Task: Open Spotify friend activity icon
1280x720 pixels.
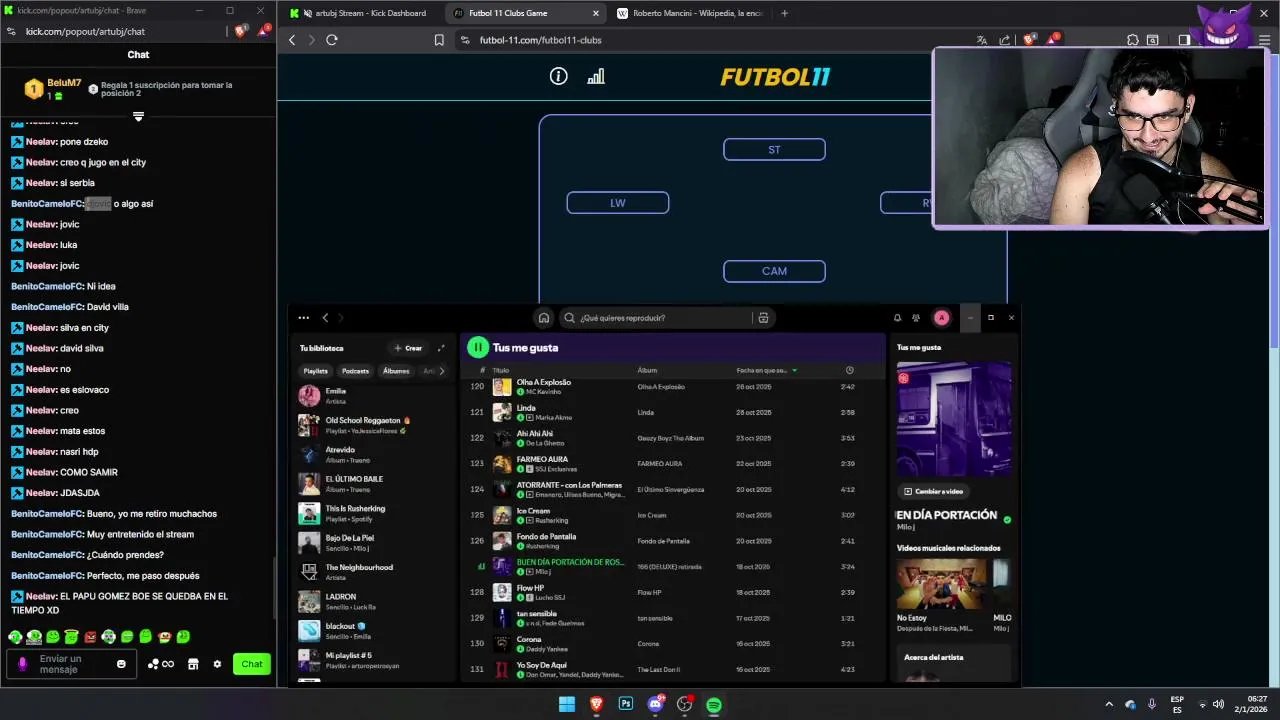Action: coord(916,318)
